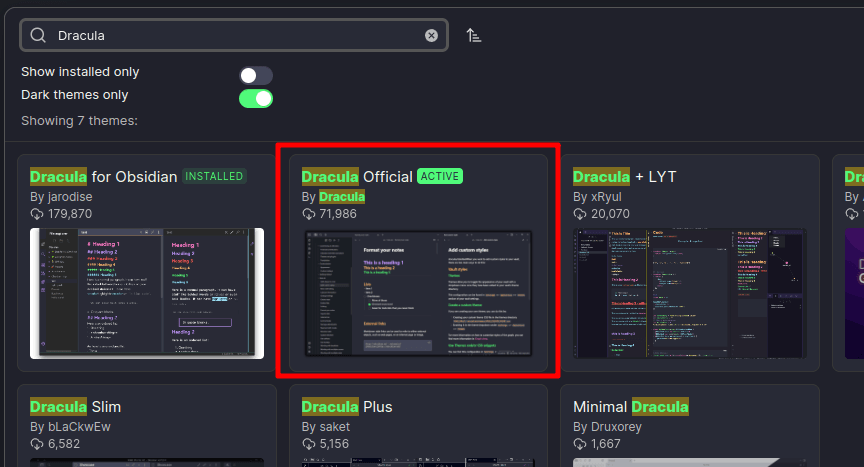Select the Minimal Dracula theme title
864x467 pixels.
630,407
